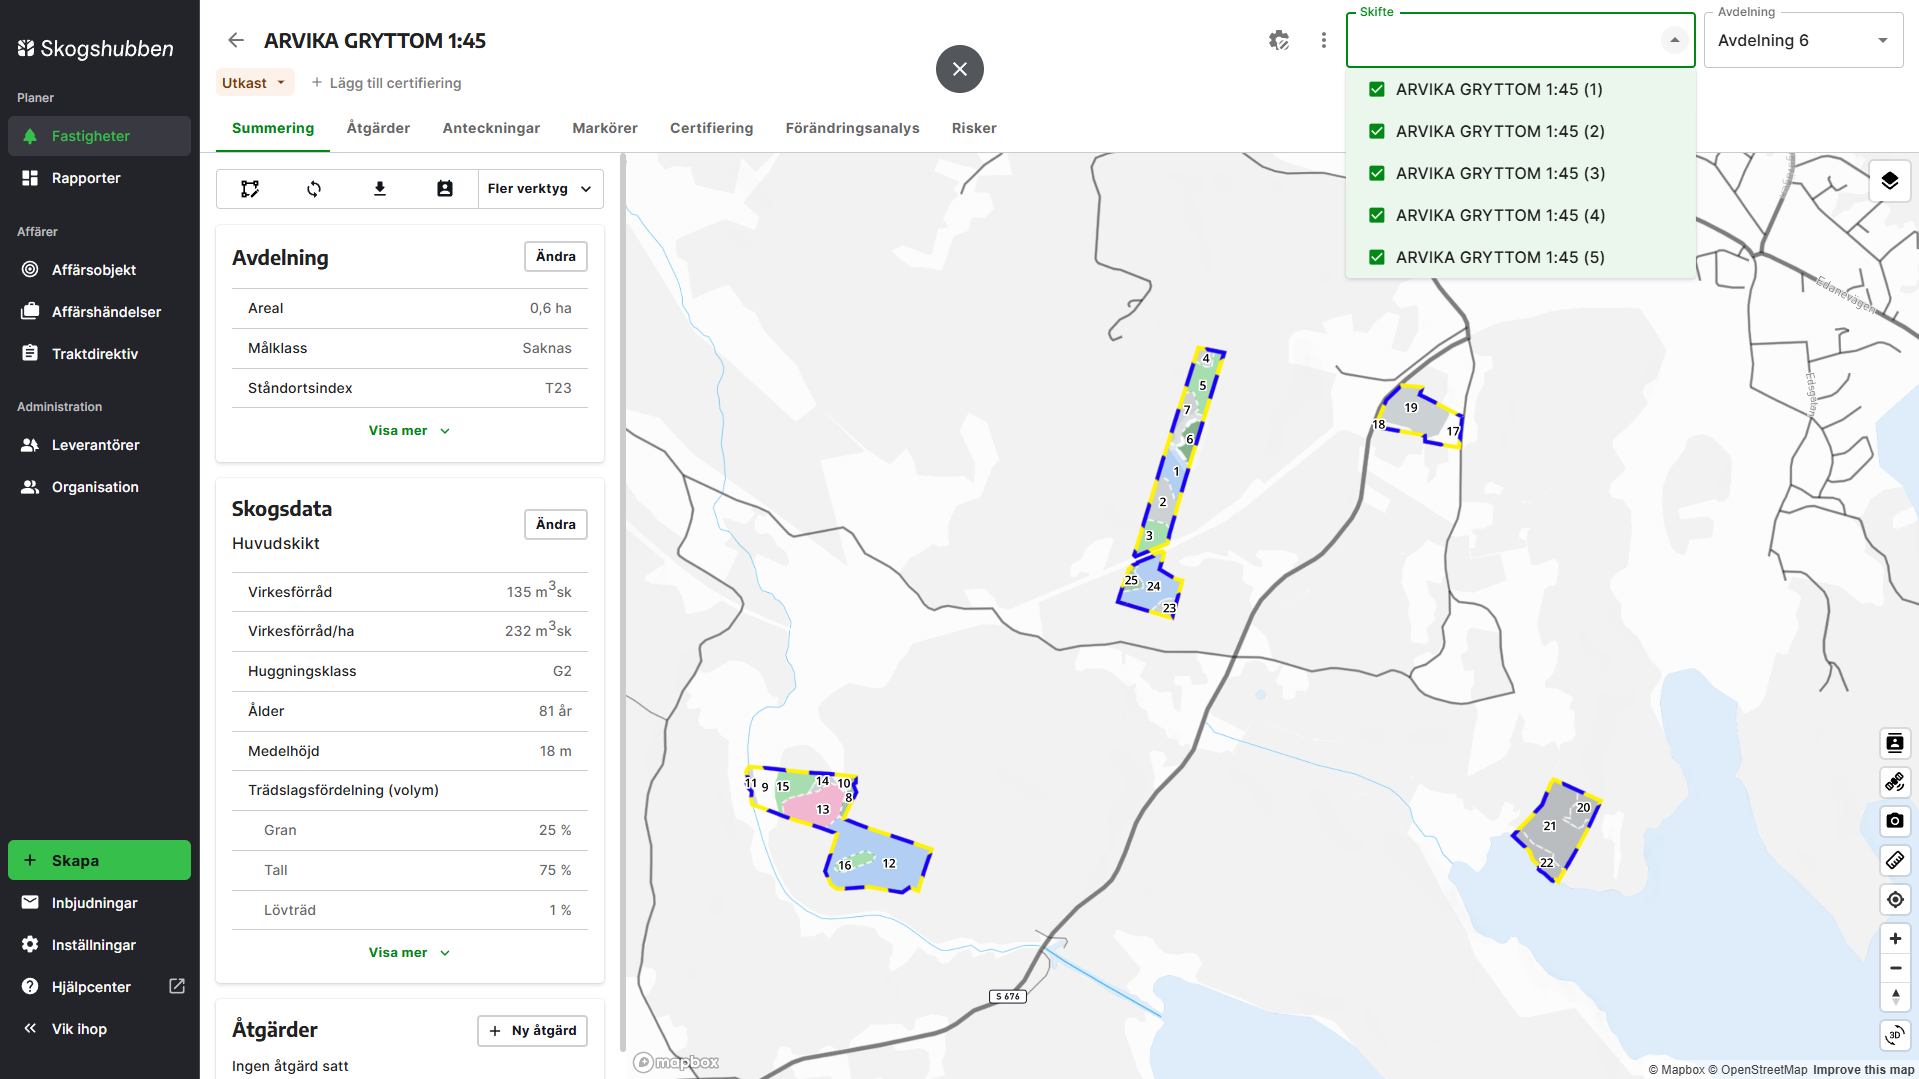Open the three-dot overflow menu

pos(1323,40)
